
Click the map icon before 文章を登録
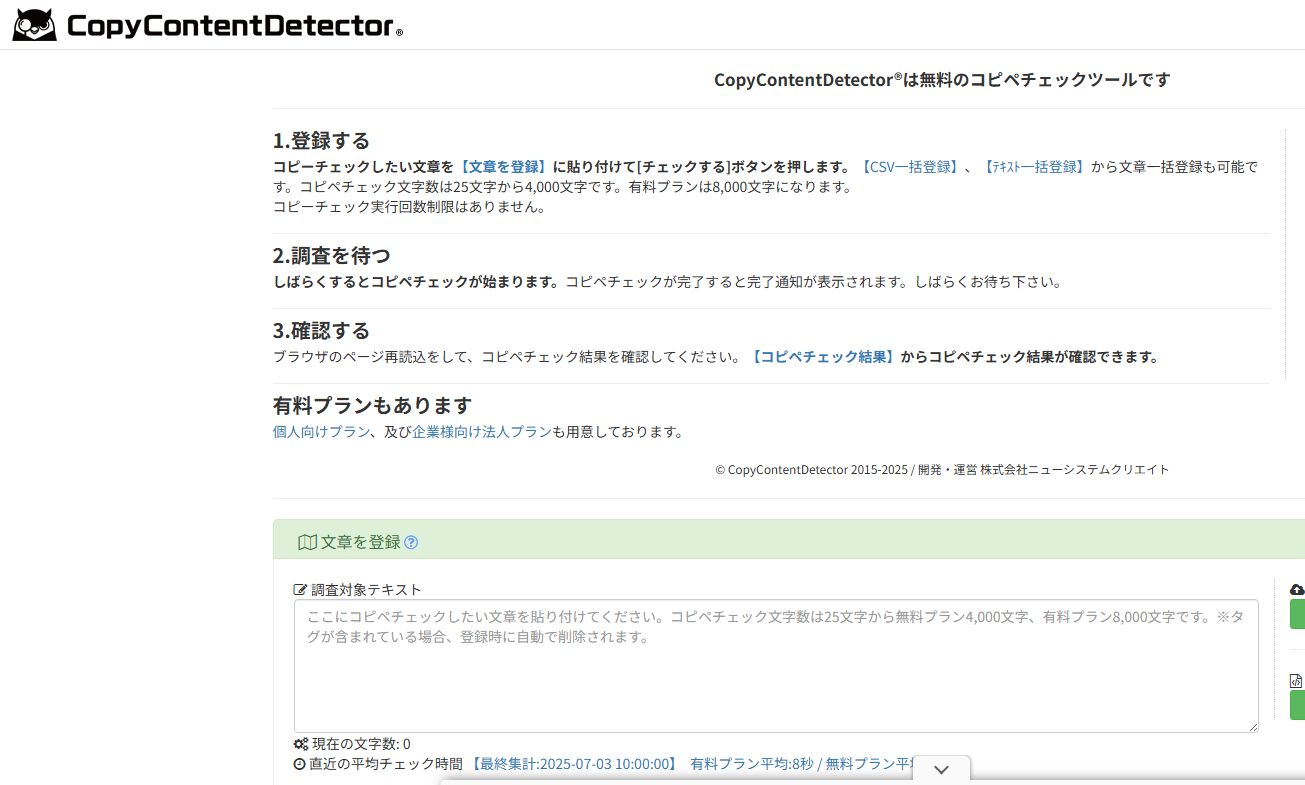point(307,542)
